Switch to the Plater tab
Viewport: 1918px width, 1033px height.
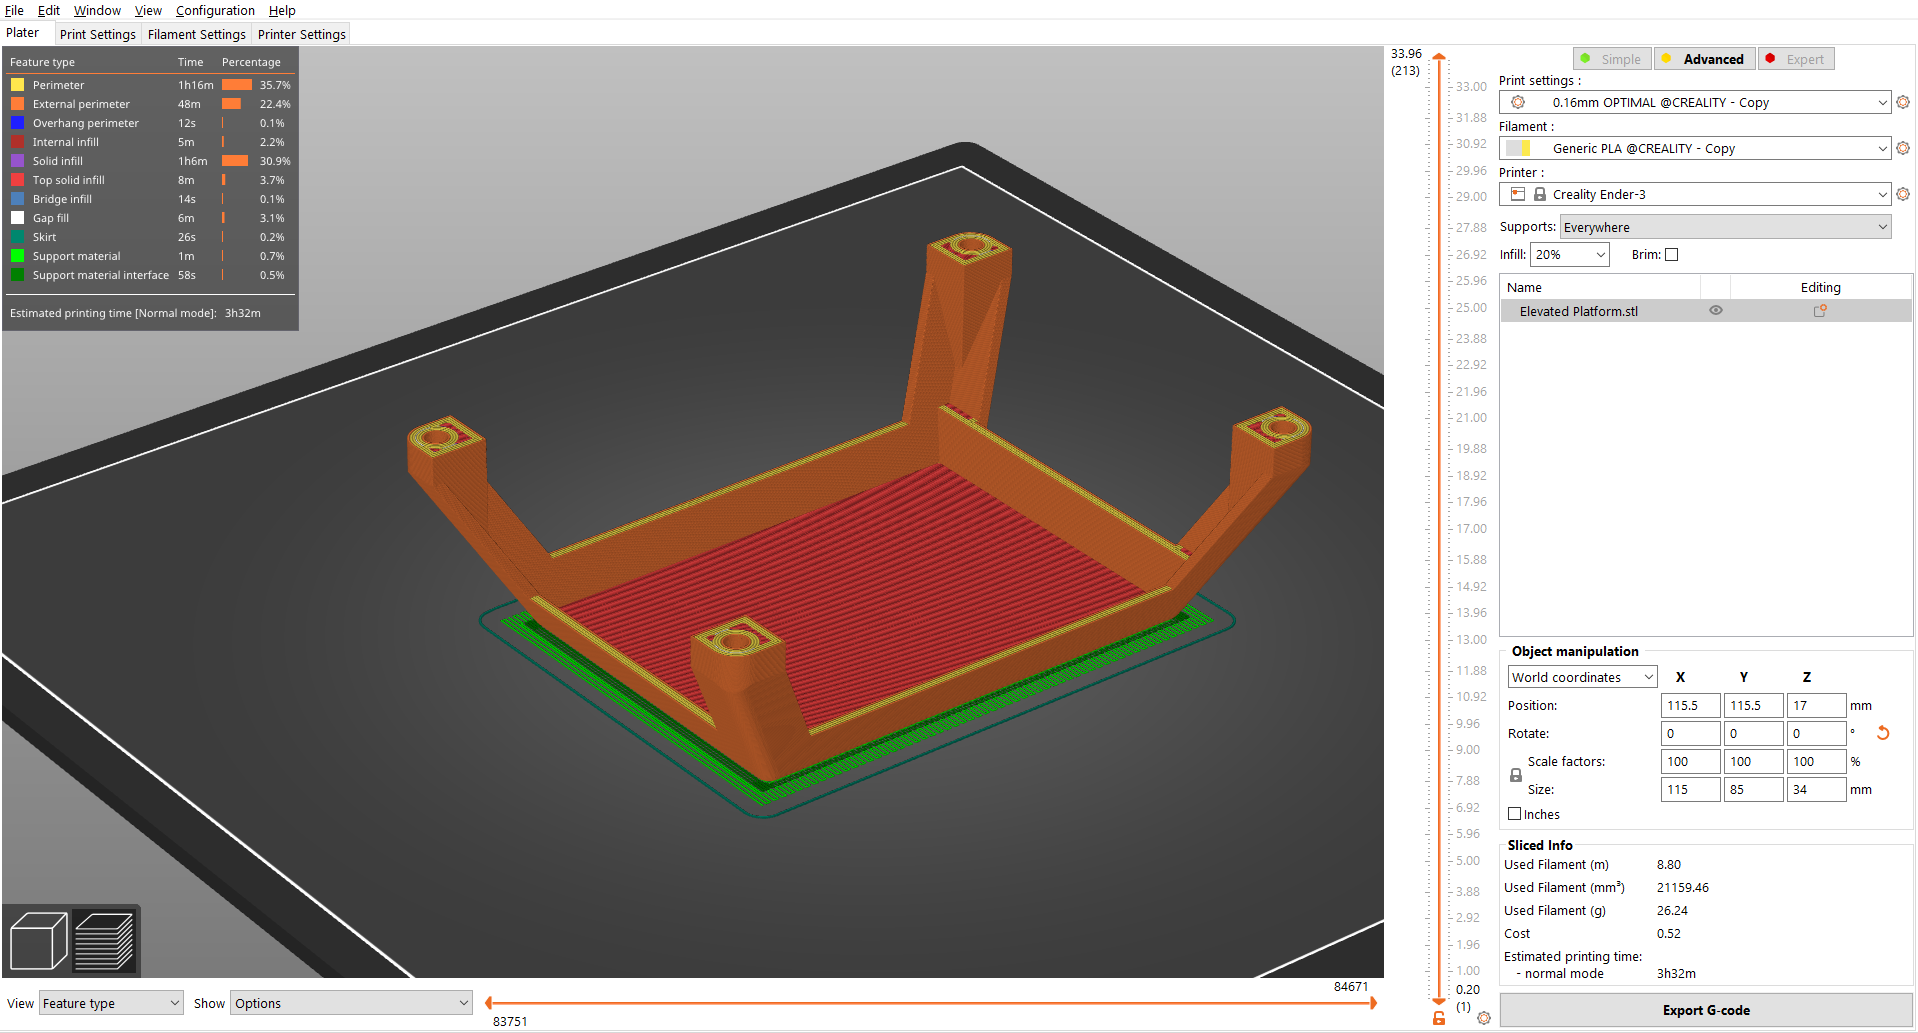point(23,33)
